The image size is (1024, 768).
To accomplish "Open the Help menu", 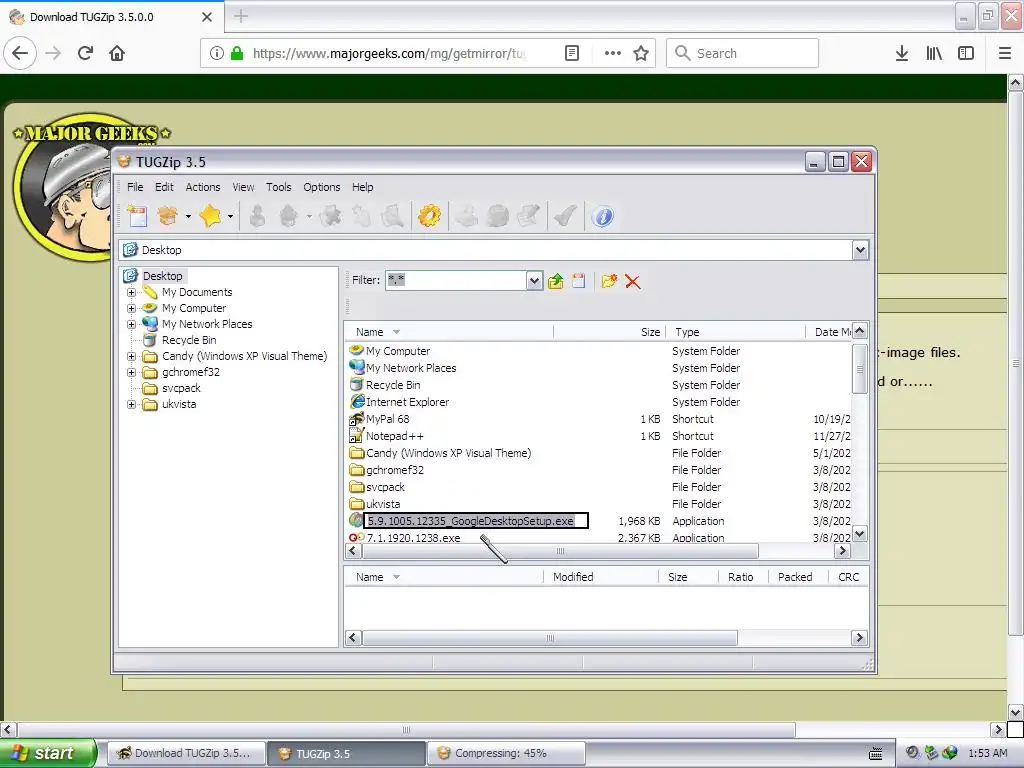I will (x=362, y=187).
